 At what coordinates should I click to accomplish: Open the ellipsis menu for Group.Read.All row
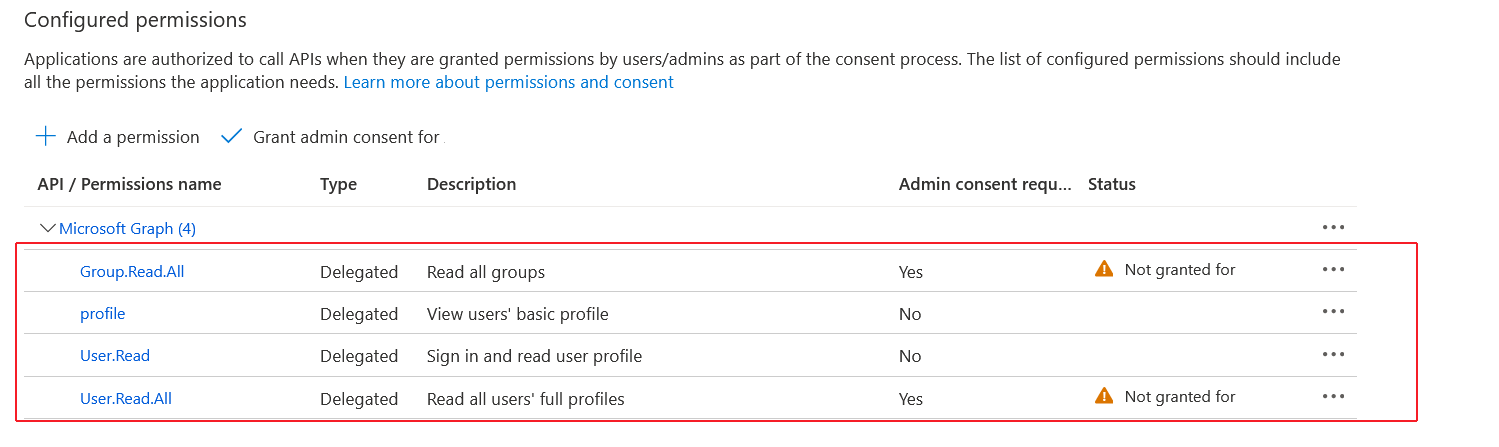1333,270
